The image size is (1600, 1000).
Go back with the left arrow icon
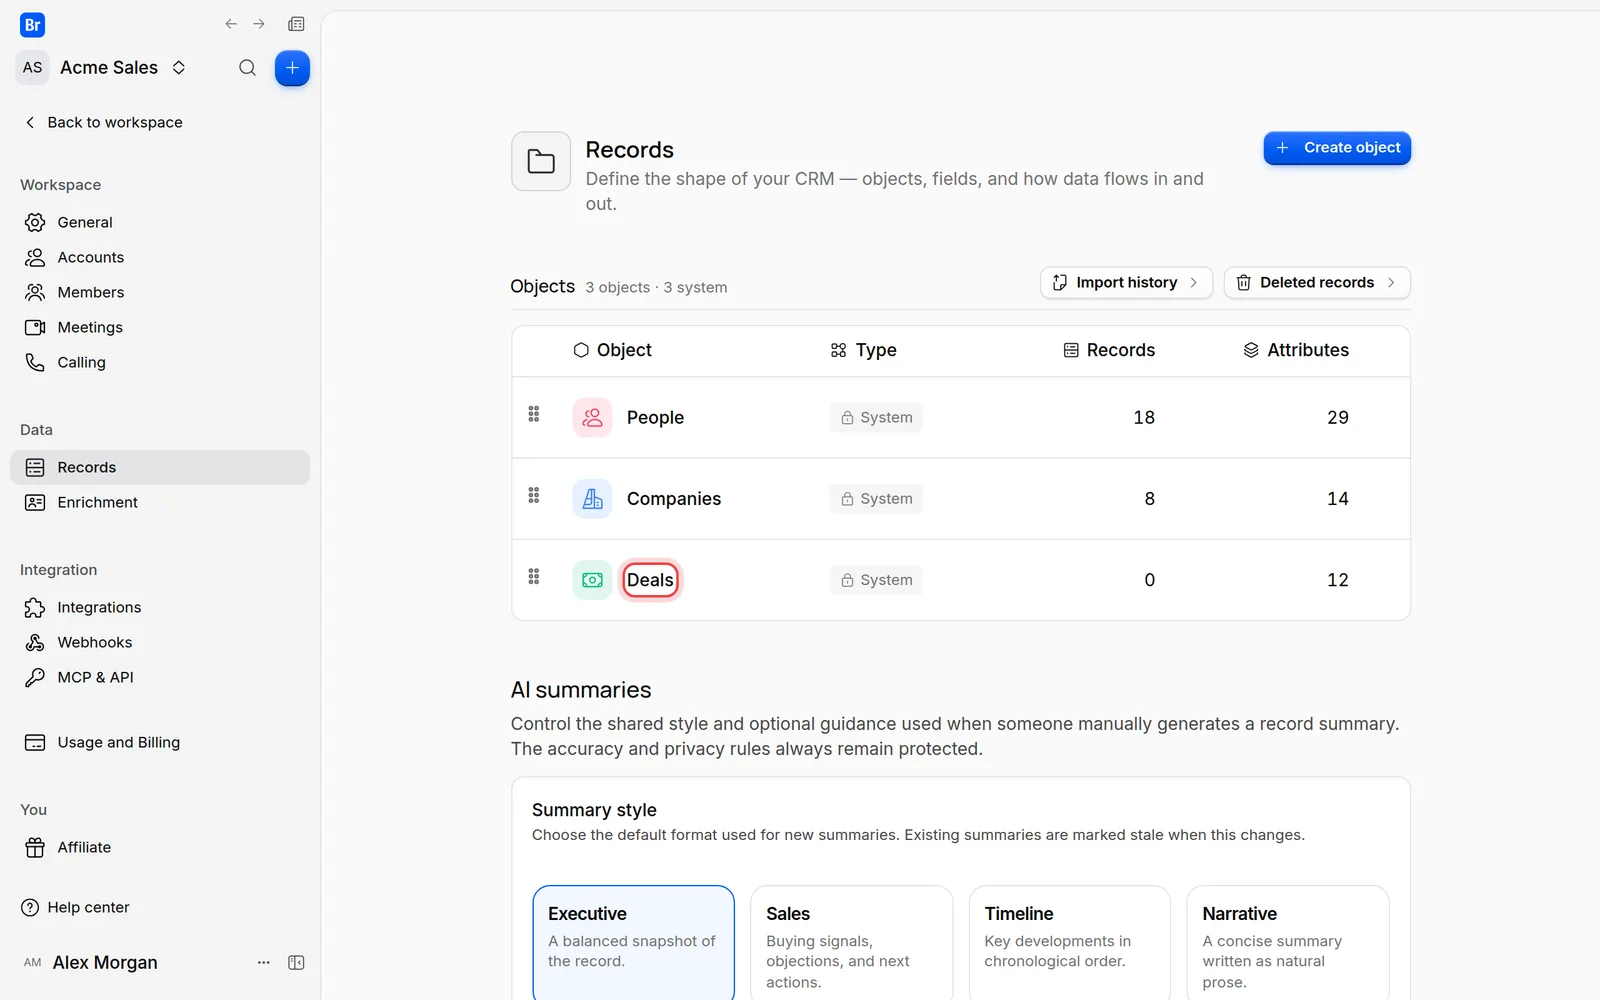(x=231, y=24)
